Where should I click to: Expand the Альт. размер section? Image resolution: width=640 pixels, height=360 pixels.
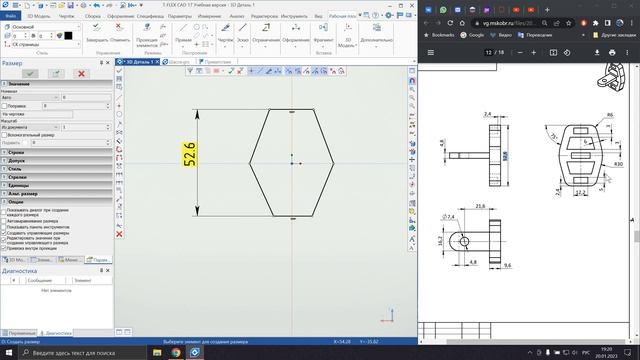56,193
